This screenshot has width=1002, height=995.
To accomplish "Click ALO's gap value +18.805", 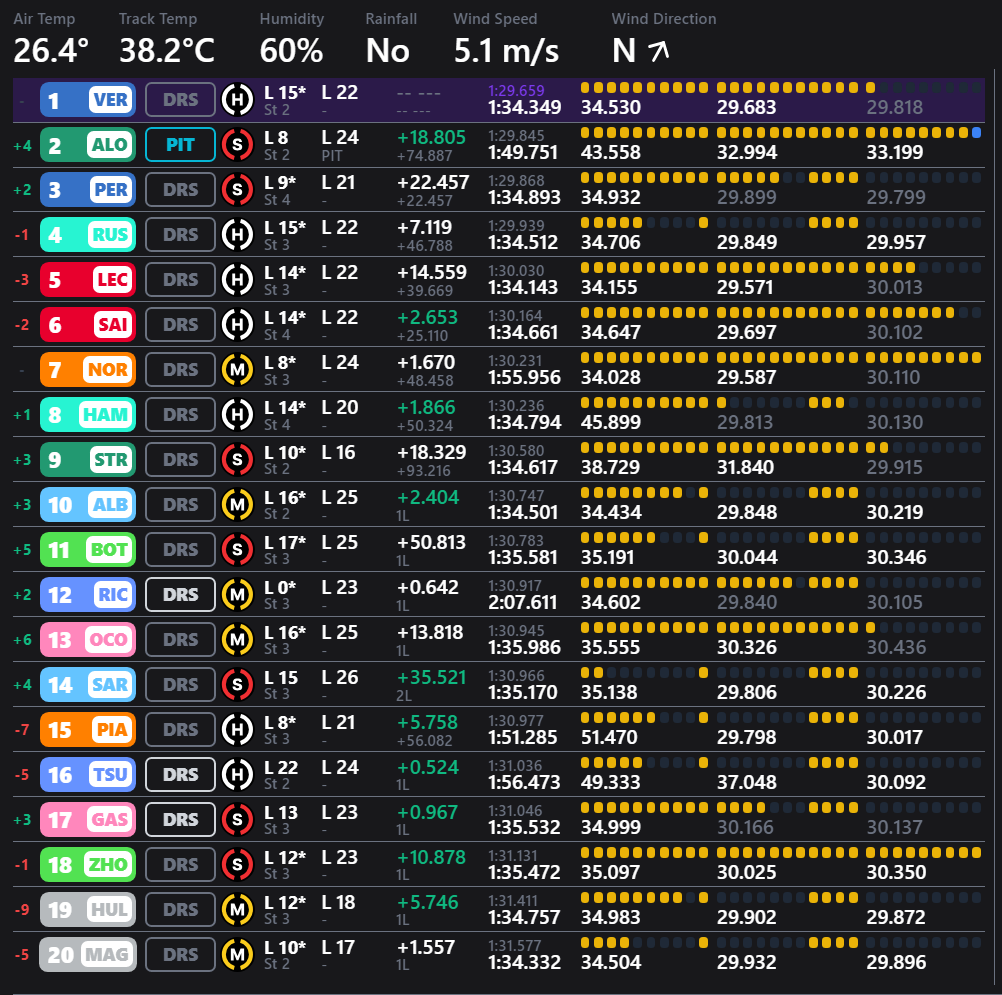I will [x=431, y=137].
